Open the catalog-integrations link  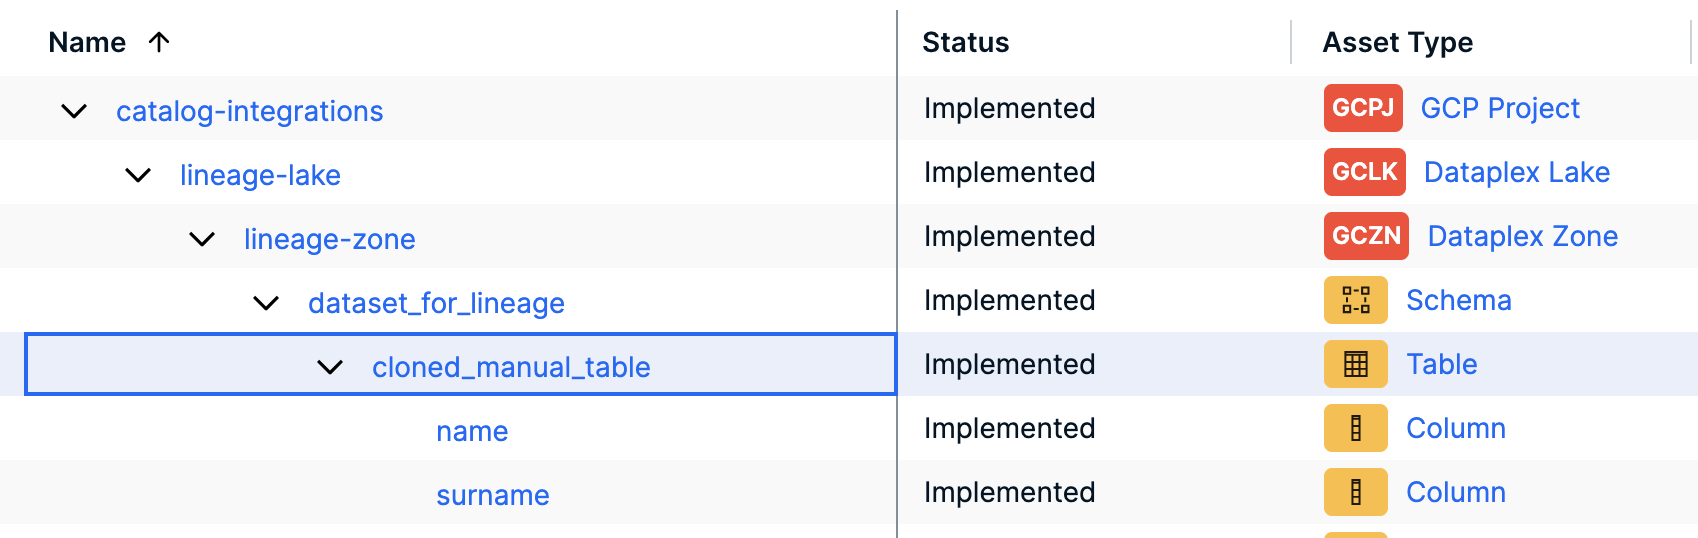point(249,111)
